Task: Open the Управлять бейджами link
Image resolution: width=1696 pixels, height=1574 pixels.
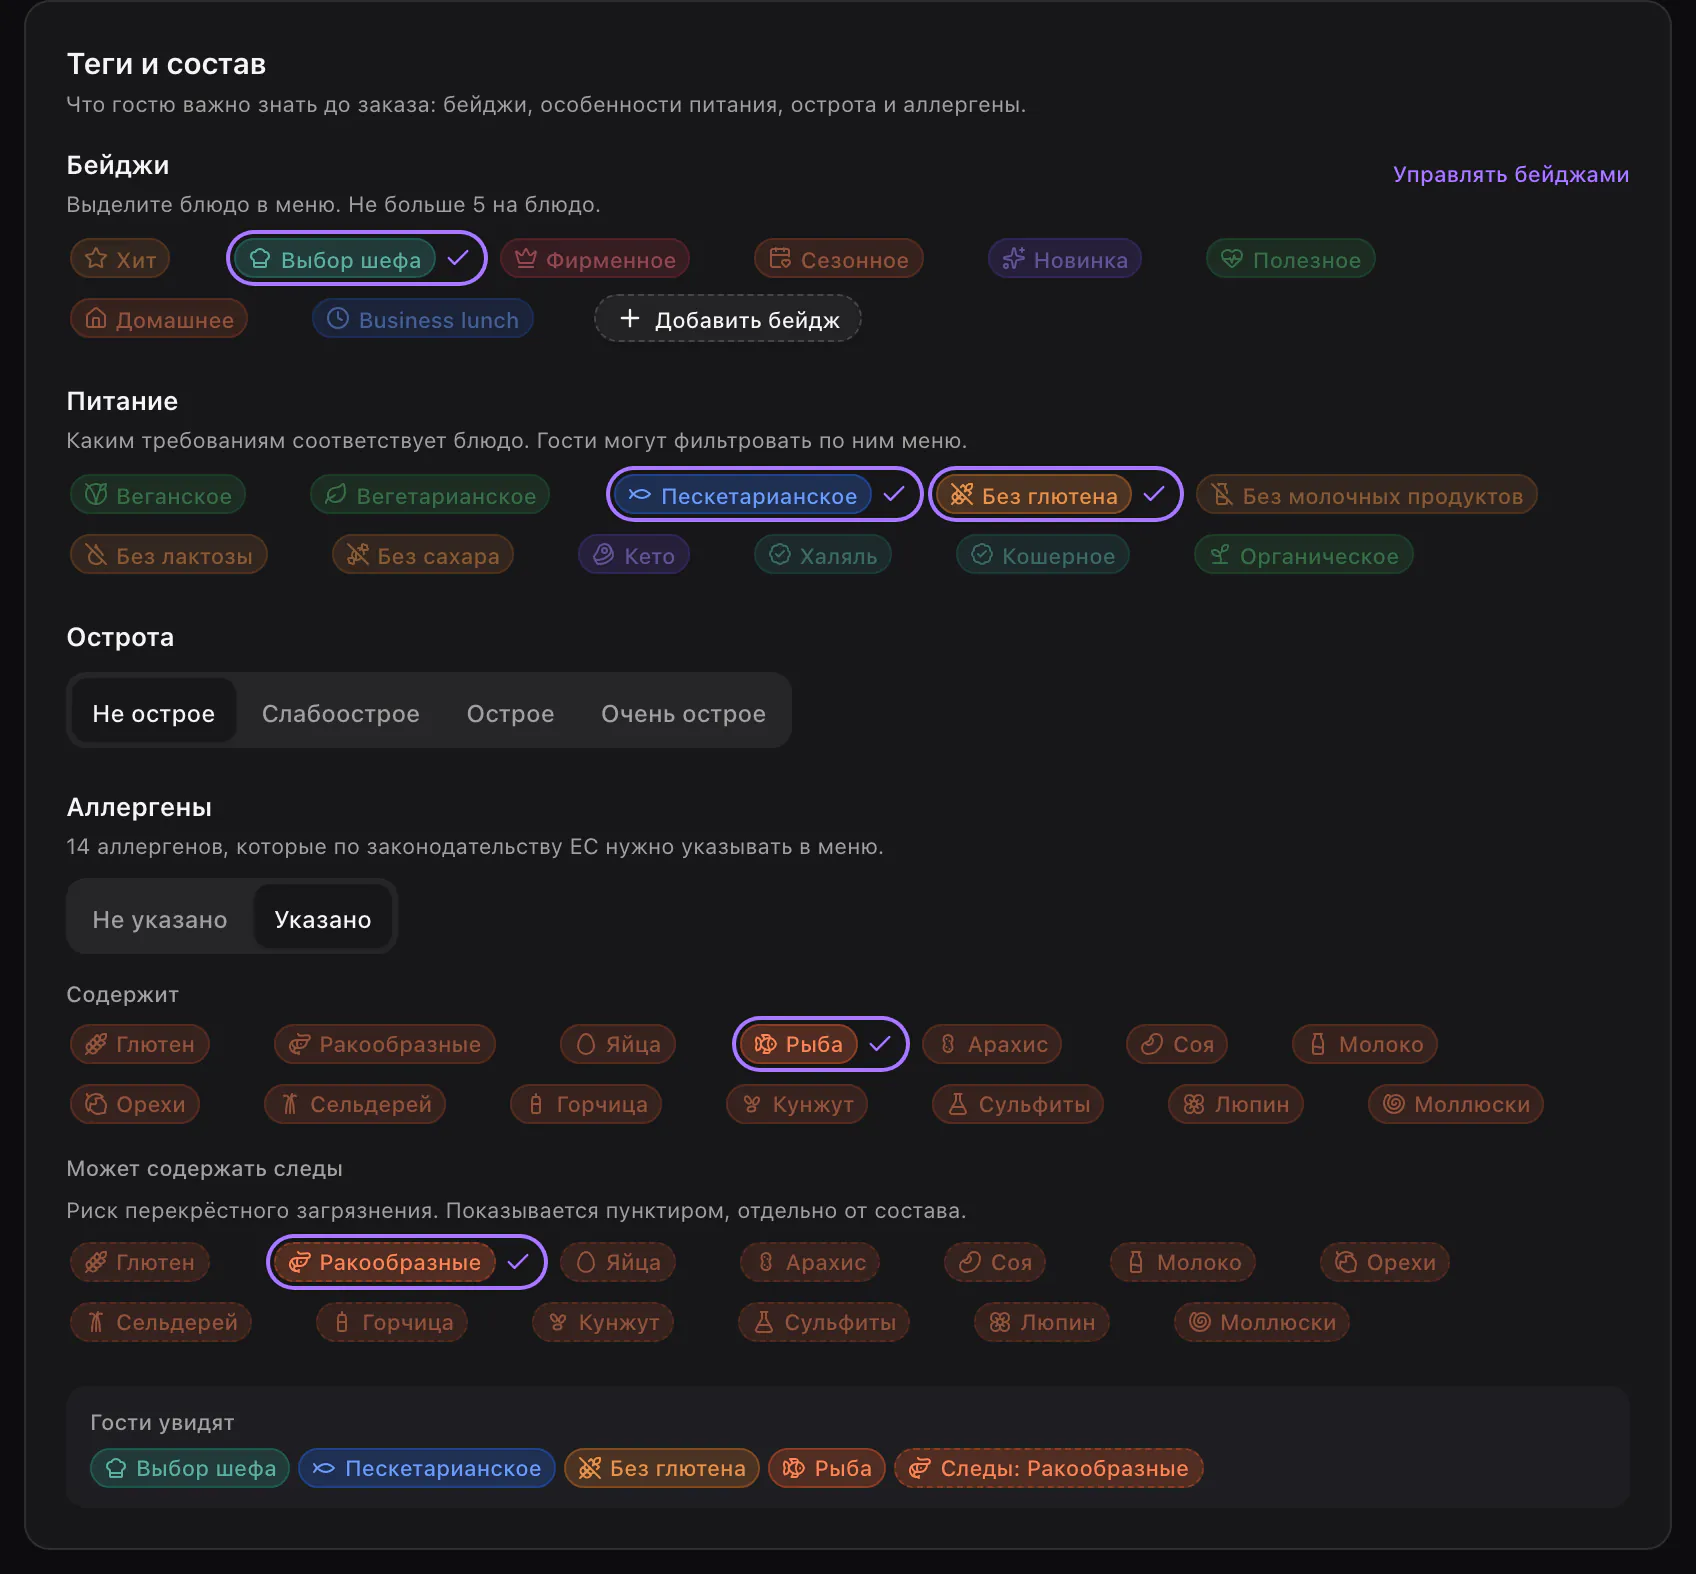Action: 1510,174
